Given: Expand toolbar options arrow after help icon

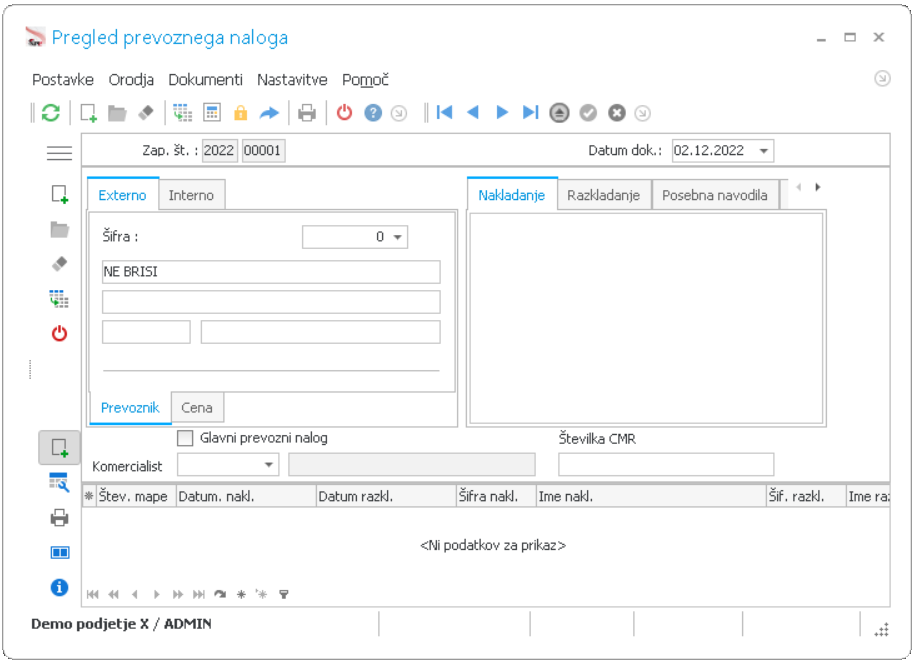Looking at the screenshot, I should (399, 113).
